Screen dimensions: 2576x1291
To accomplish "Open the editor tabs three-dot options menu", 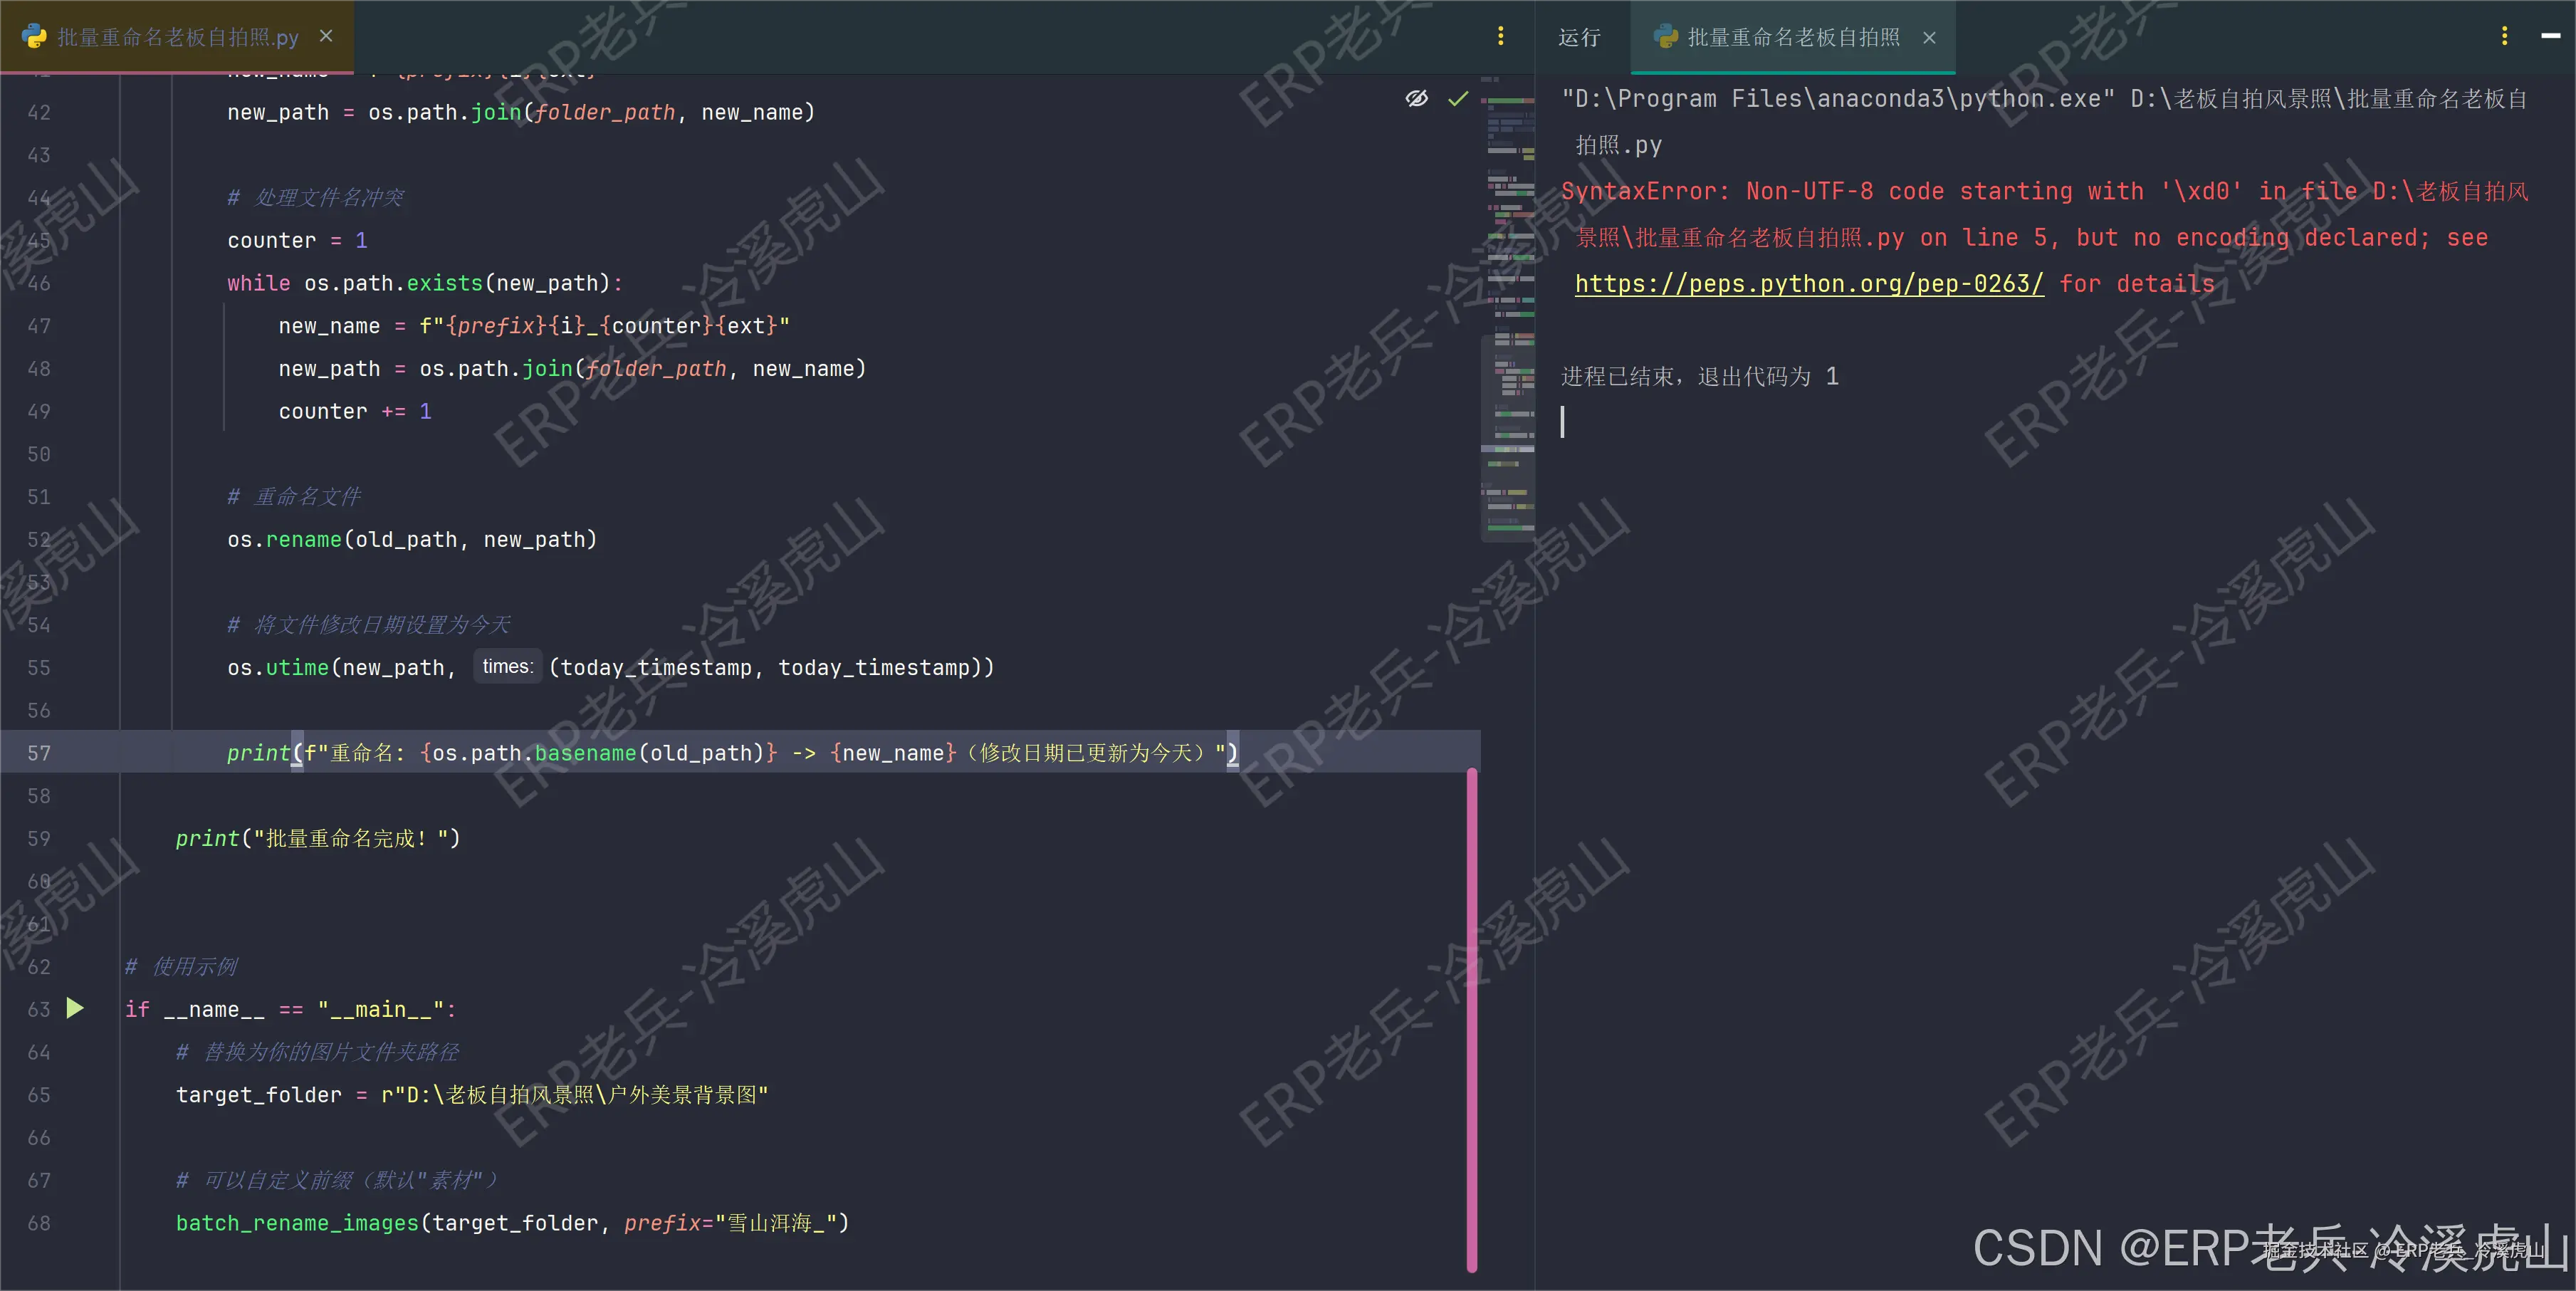I will coord(1500,36).
